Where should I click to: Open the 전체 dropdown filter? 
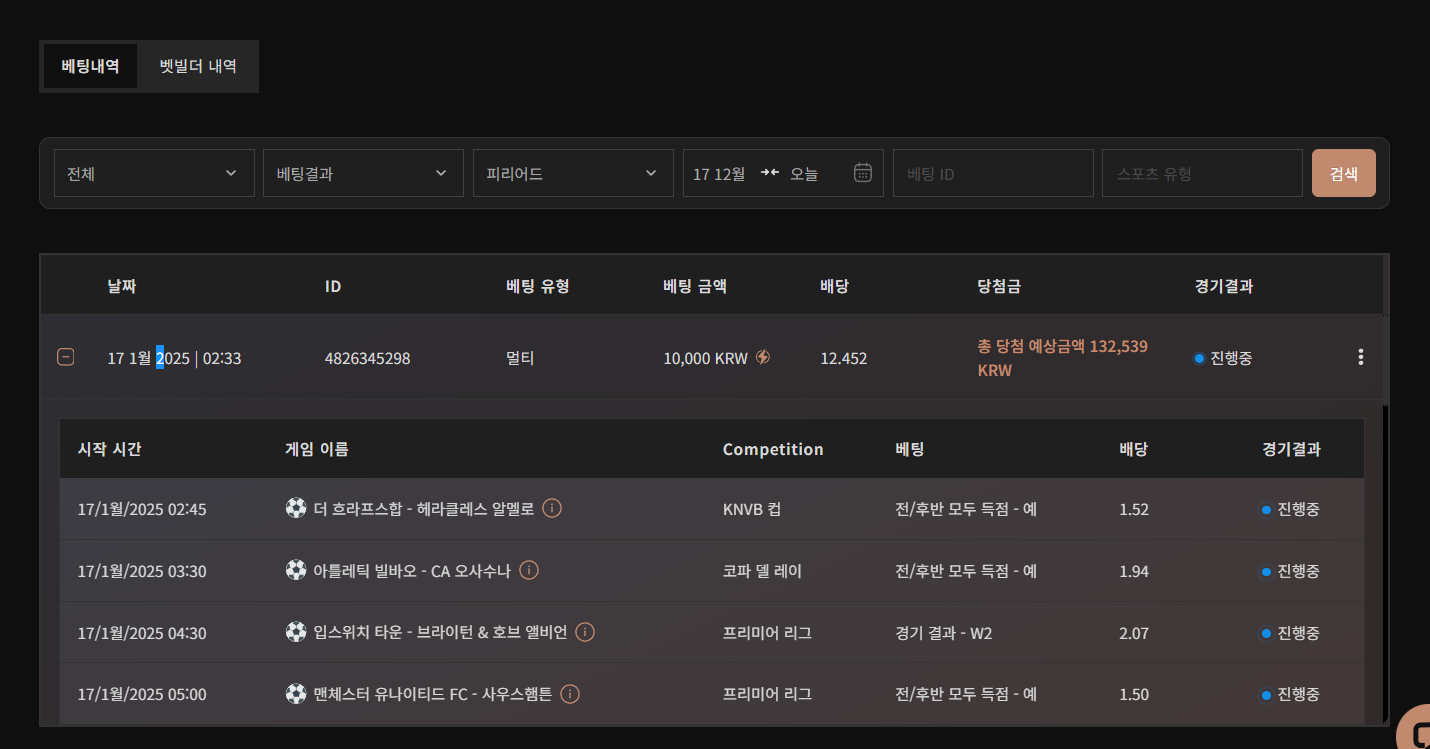pos(153,173)
